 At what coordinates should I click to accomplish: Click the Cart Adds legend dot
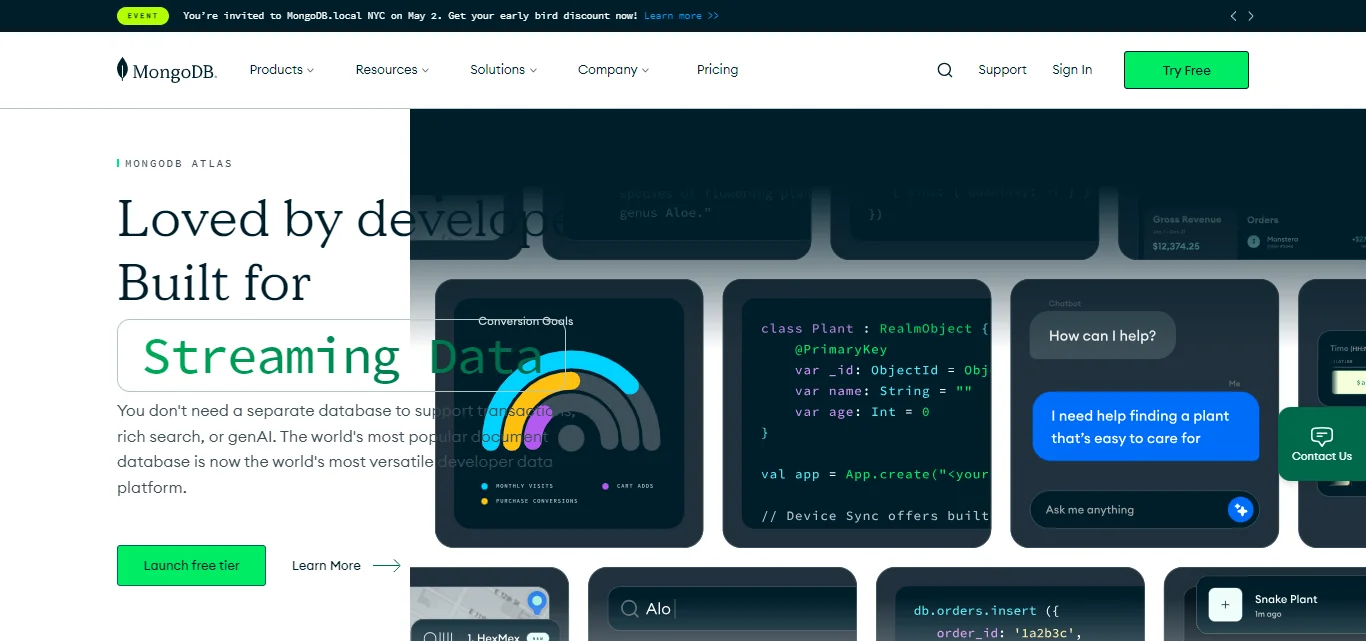click(606, 486)
